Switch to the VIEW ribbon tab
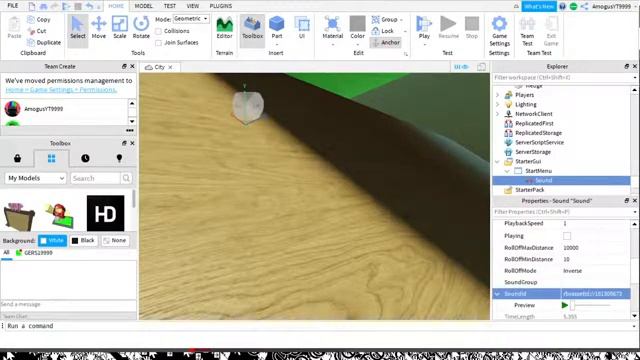640x360 pixels. tap(193, 6)
